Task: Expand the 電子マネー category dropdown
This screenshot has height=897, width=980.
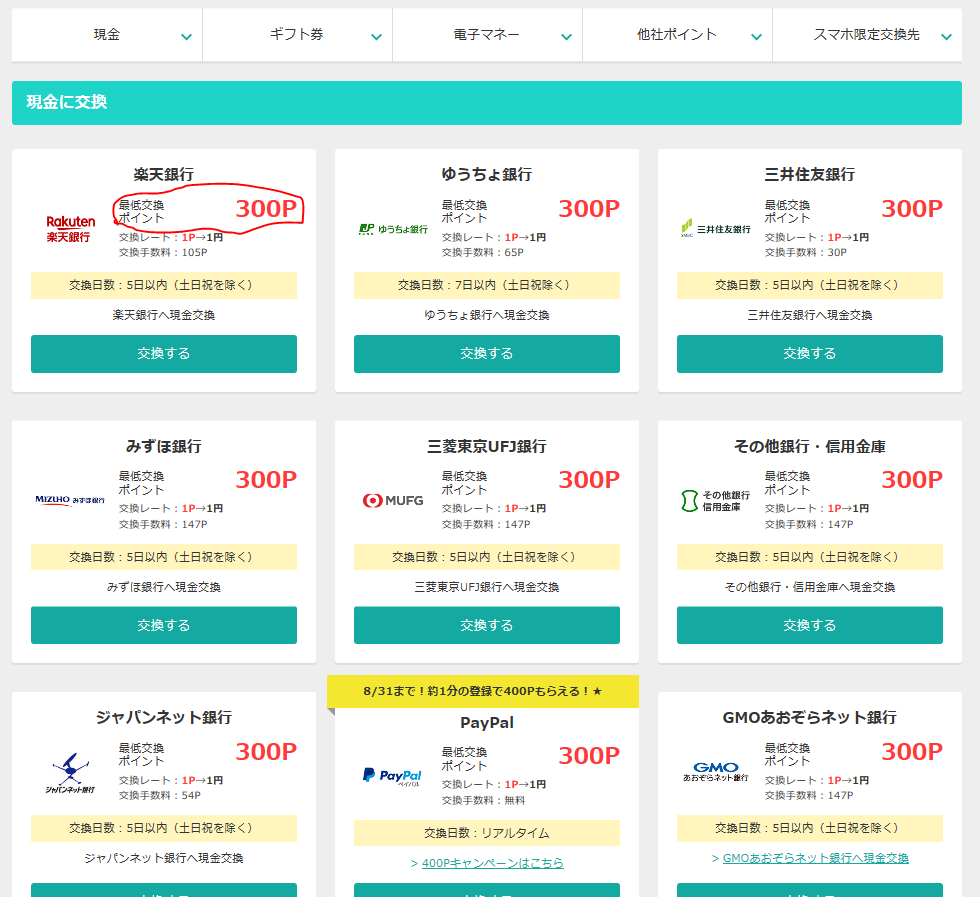Action: pos(487,35)
